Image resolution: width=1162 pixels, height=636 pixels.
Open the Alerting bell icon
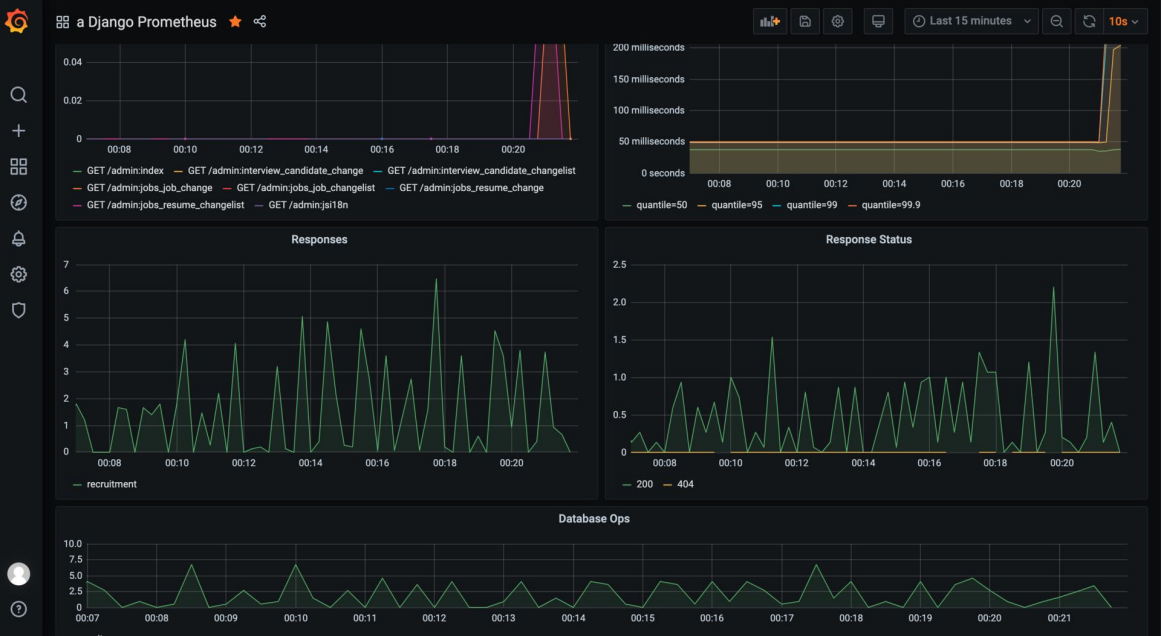18,239
